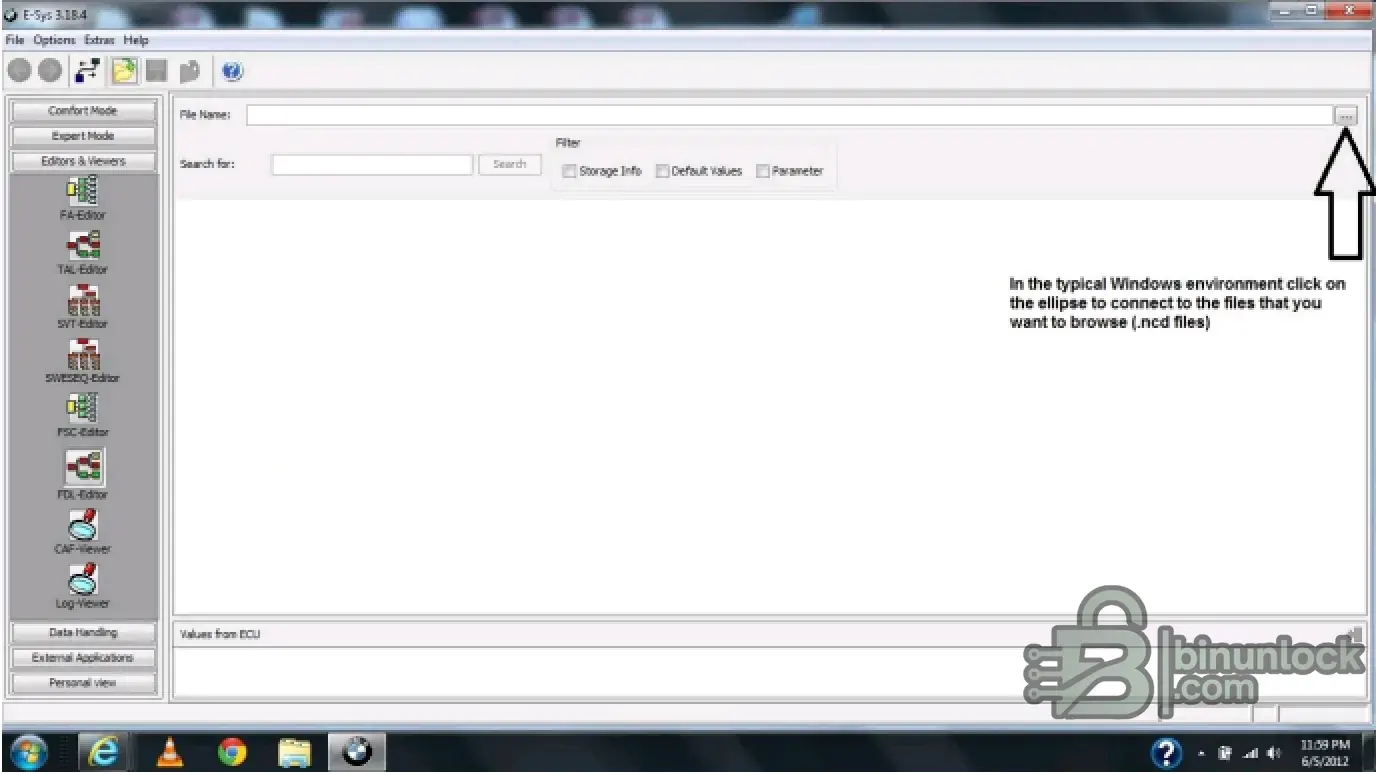Show hidden system tray icons
1376x774 pixels.
click(1202, 753)
